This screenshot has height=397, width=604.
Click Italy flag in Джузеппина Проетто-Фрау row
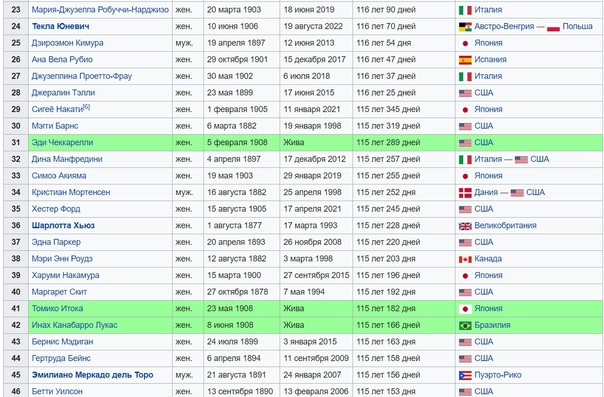pos(465,76)
